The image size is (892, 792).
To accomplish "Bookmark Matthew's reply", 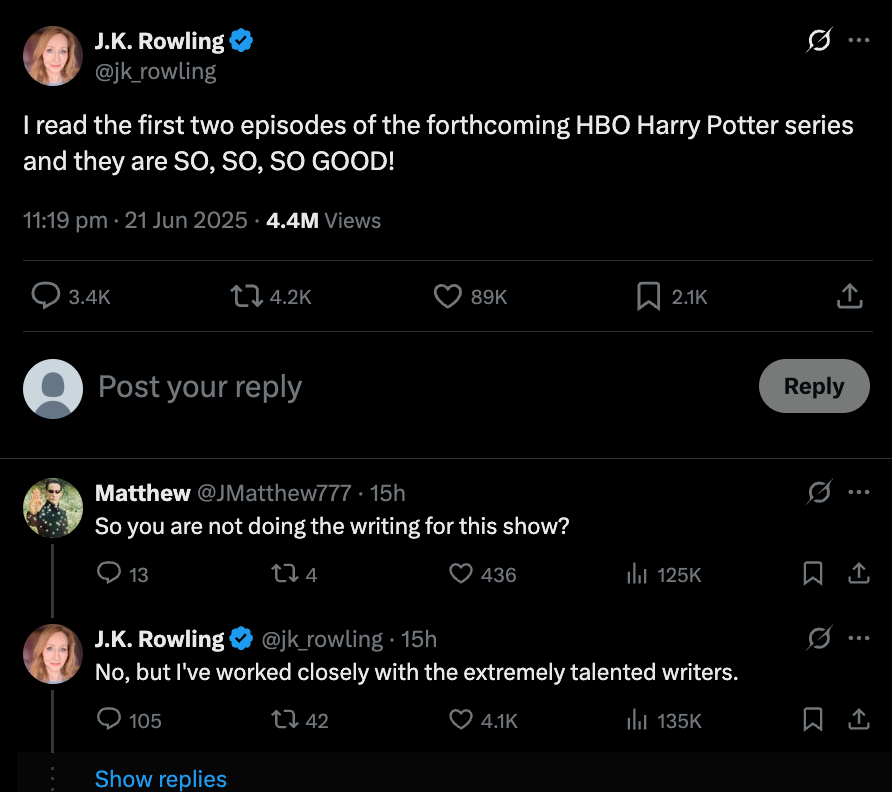I will click(812, 574).
